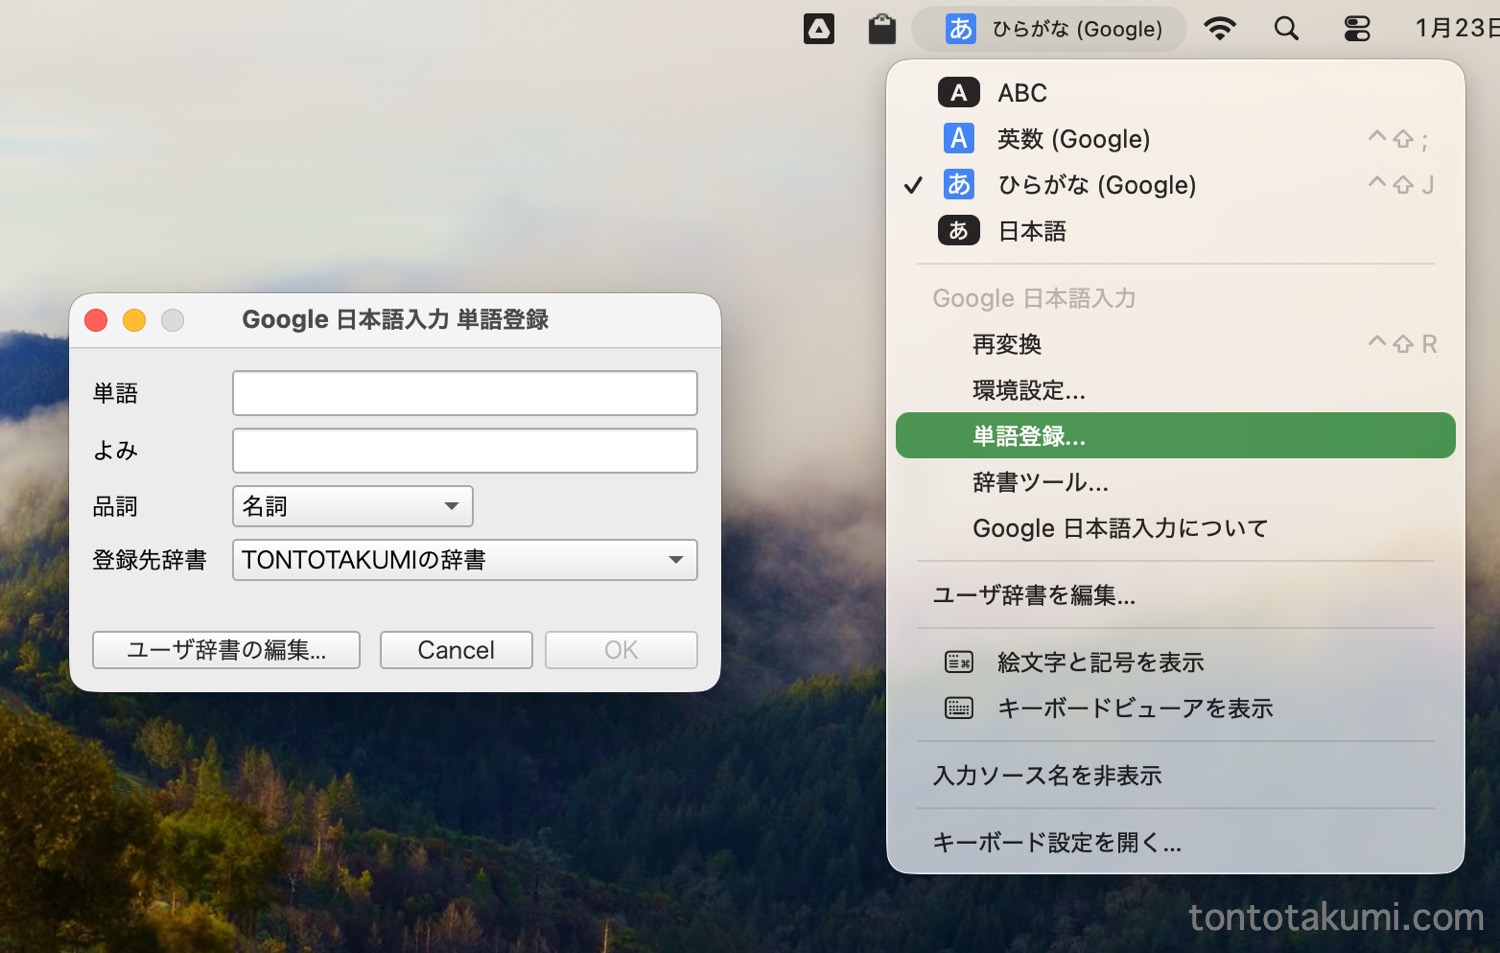Open 環境設定... from the input menu
This screenshot has height=953, width=1500.
click(1029, 390)
